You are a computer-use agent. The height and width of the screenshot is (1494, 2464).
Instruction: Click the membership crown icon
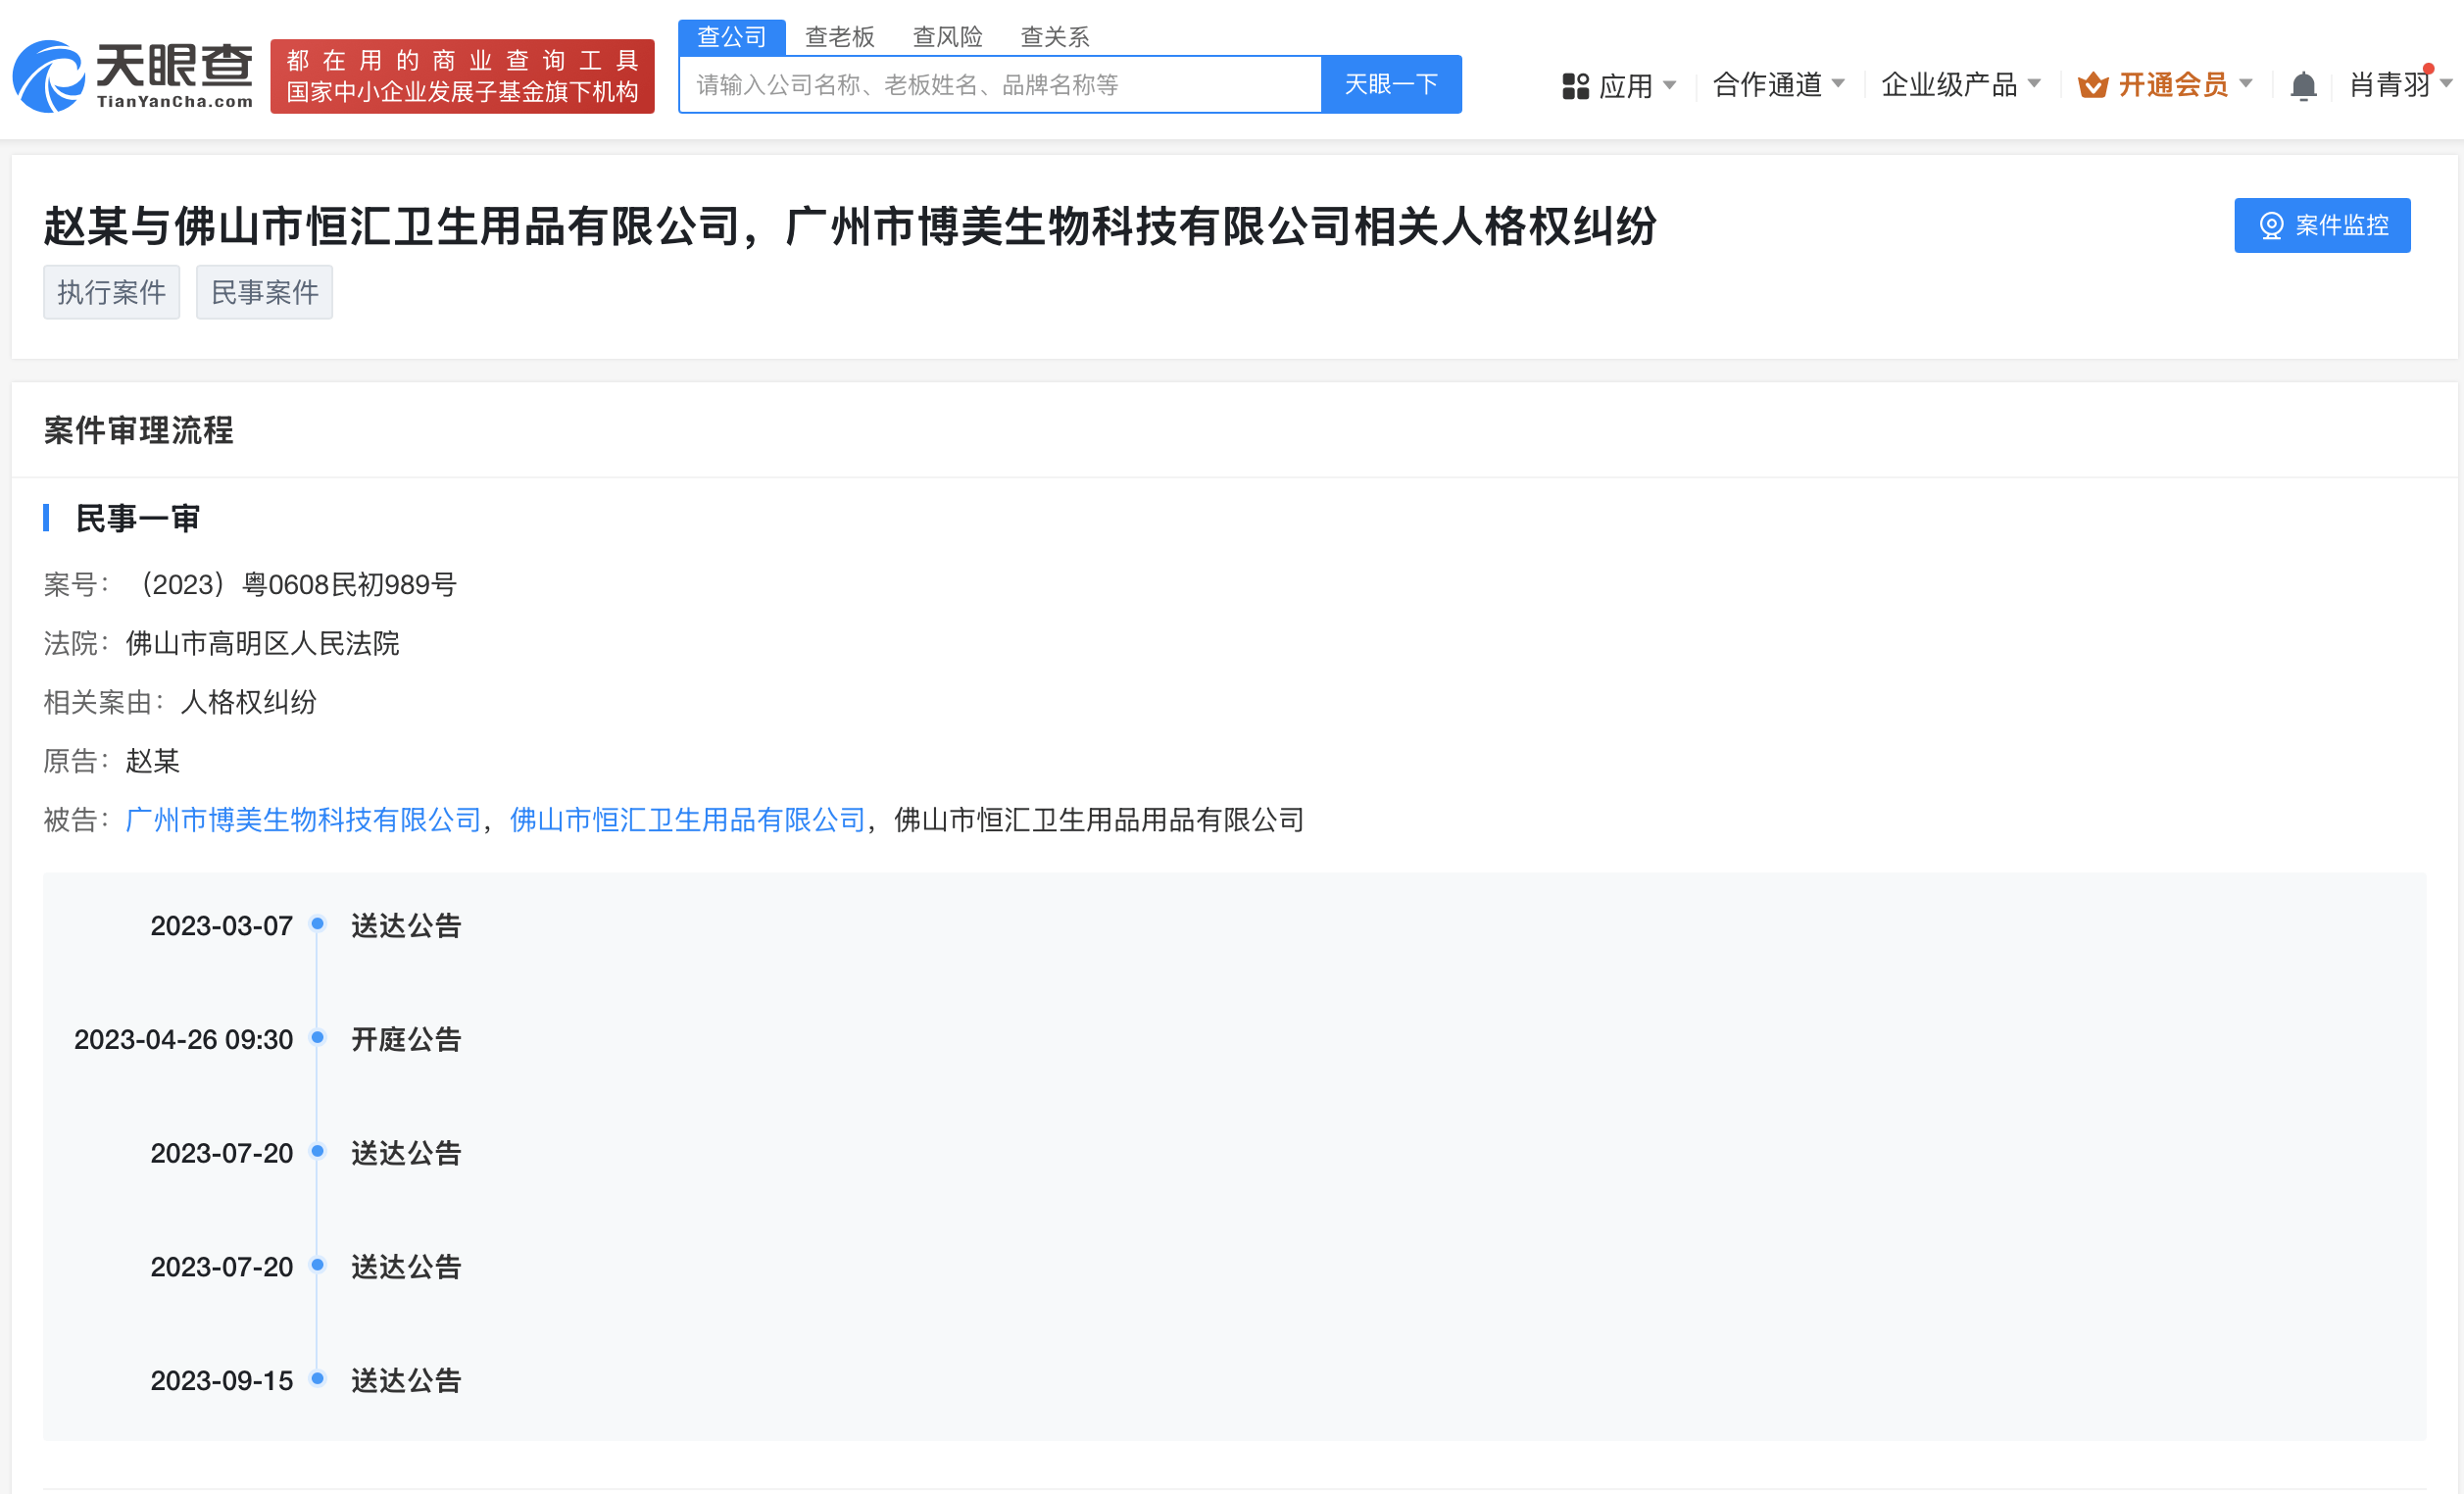pyautogui.click(x=2092, y=86)
